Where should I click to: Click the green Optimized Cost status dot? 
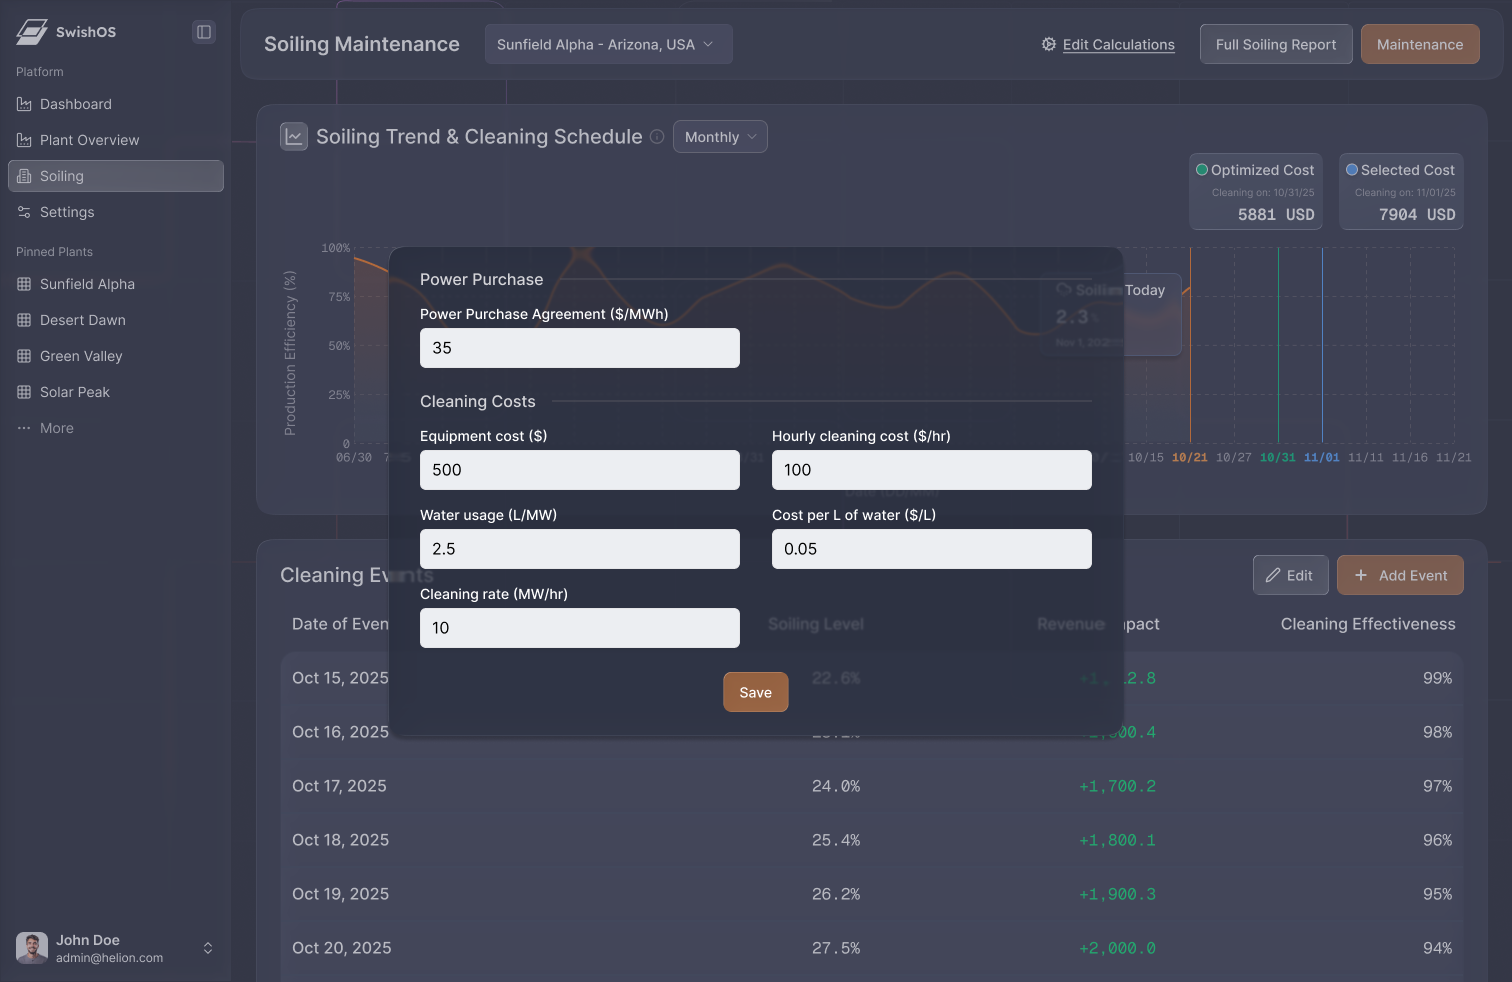click(1203, 170)
